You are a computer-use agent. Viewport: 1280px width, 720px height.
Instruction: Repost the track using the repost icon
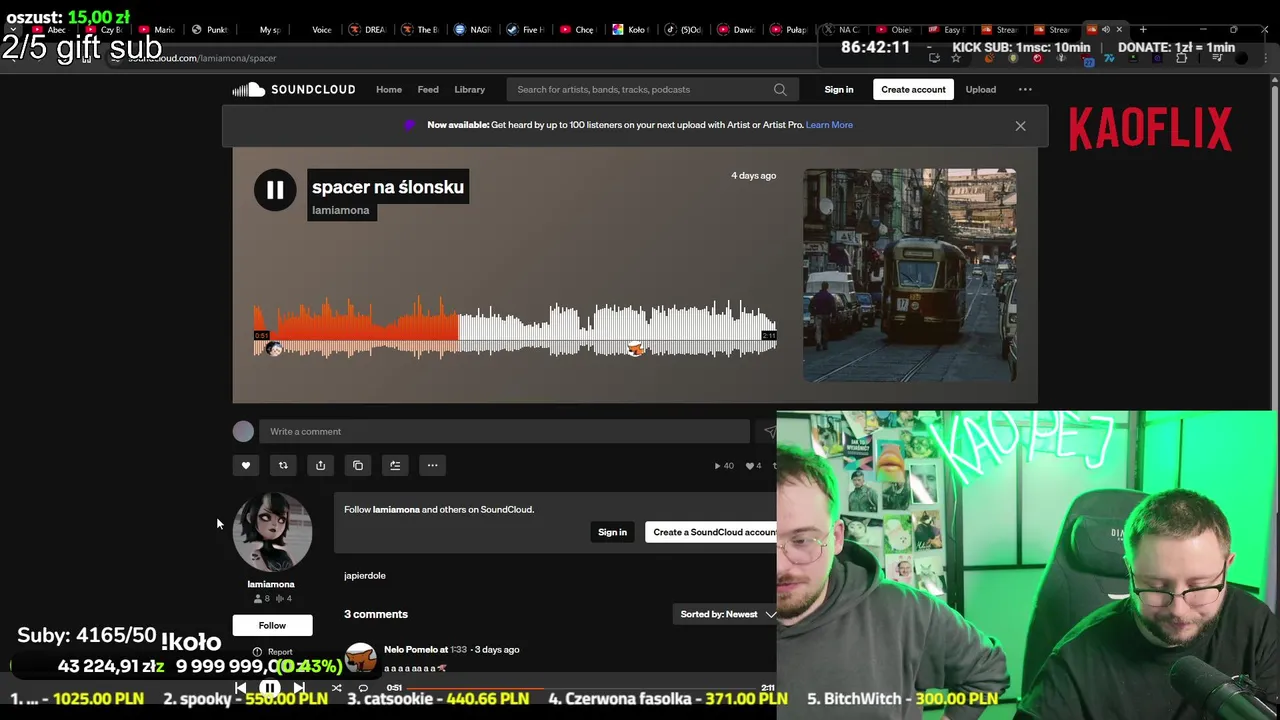(x=283, y=465)
